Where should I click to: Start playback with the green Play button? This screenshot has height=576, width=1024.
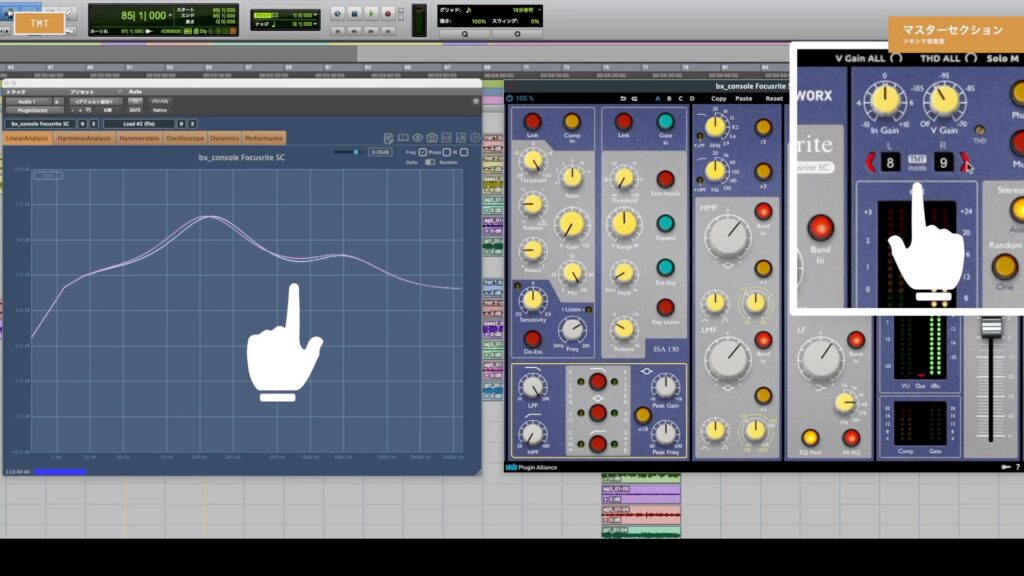pyautogui.click(x=371, y=14)
